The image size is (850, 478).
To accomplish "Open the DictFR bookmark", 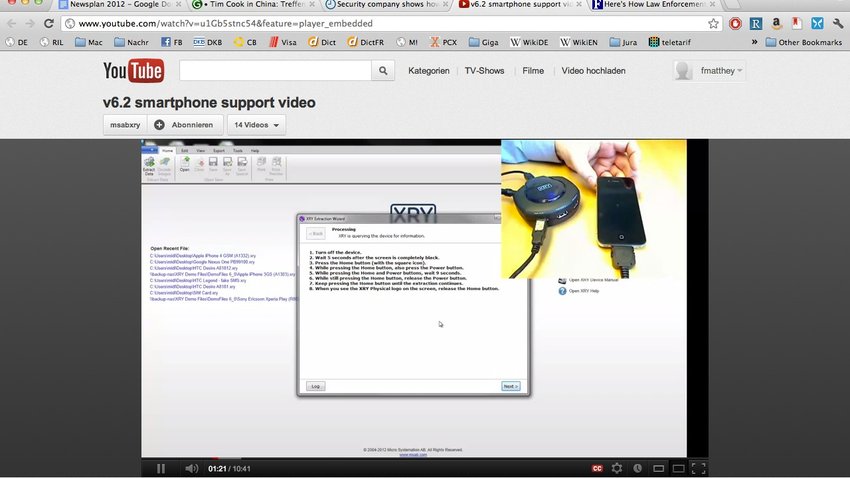I will coord(366,42).
